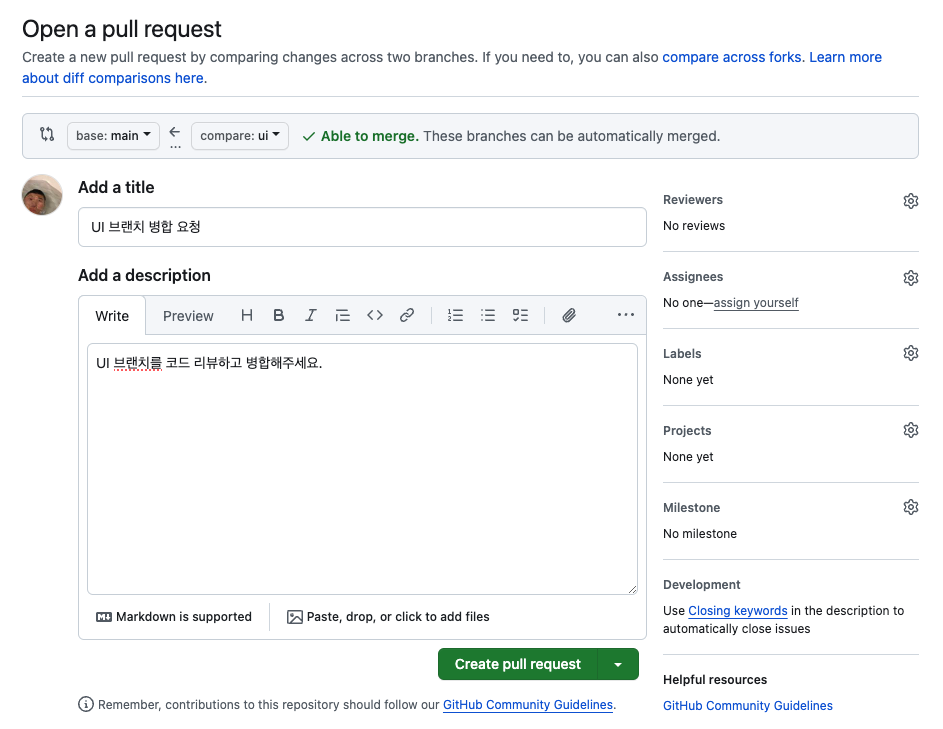The width and height of the screenshot is (943, 729).
Task: Click the left arrow between branches
Action: (x=175, y=132)
